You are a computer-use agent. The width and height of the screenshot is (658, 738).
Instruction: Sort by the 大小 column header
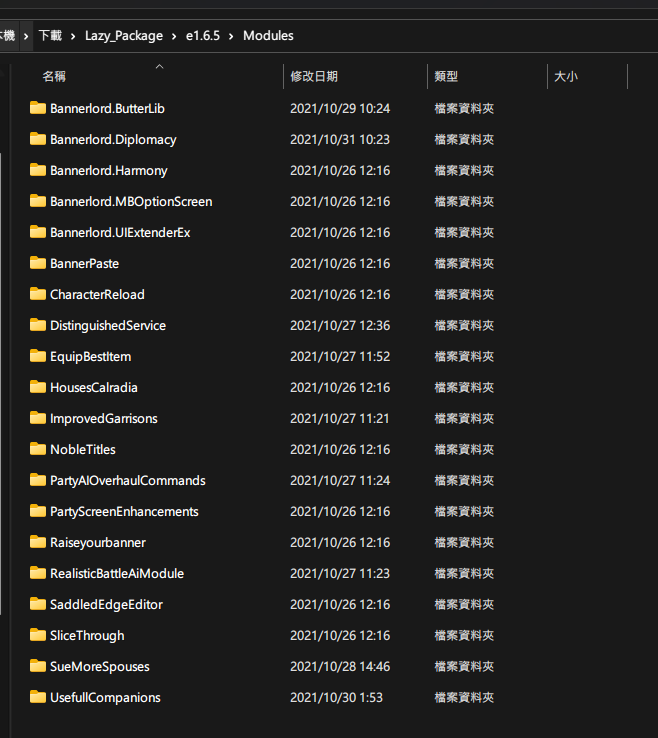coord(566,76)
